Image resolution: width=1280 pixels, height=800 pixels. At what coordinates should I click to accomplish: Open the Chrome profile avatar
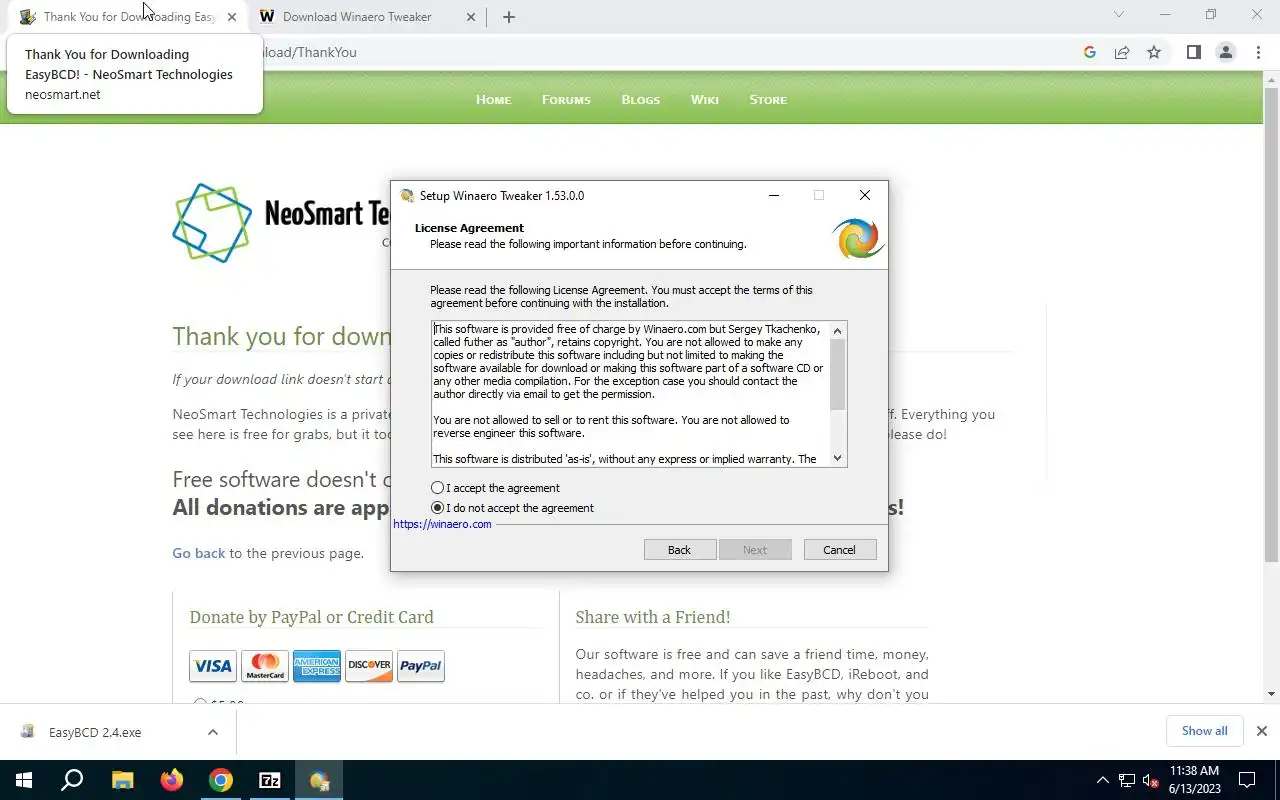pos(1225,52)
